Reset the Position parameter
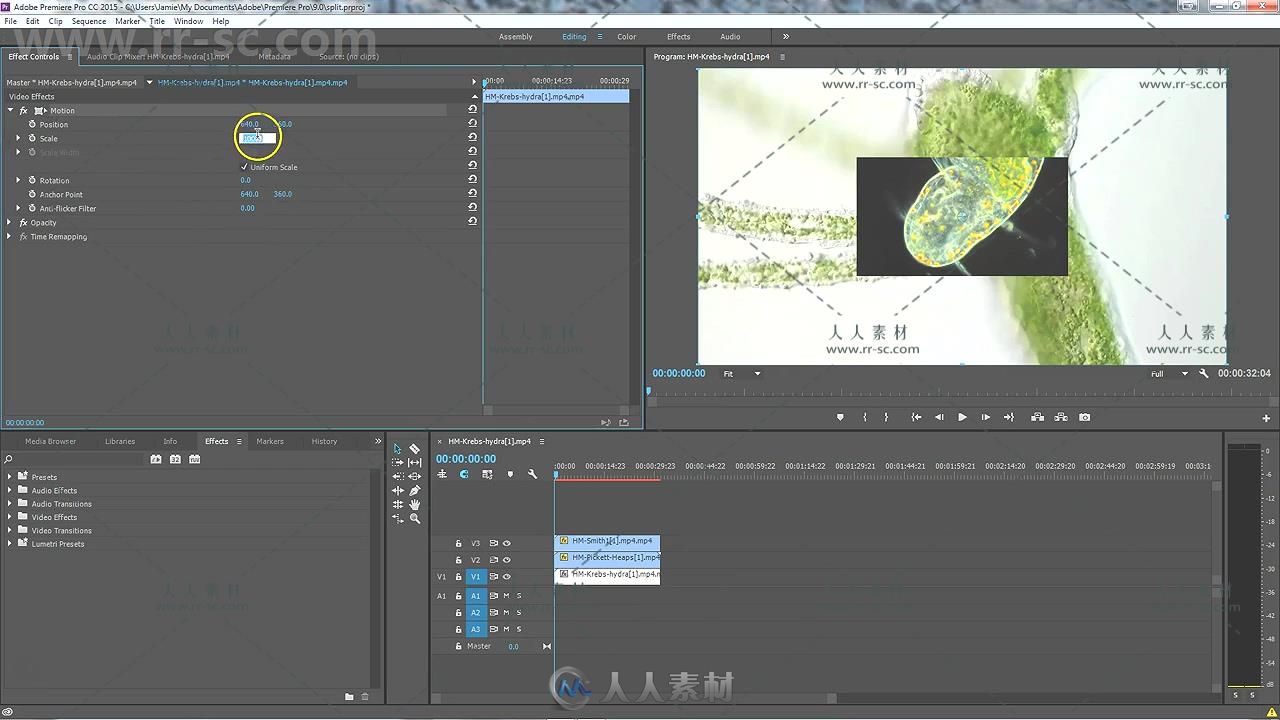Viewport: 1280px width, 720px height. [472, 124]
